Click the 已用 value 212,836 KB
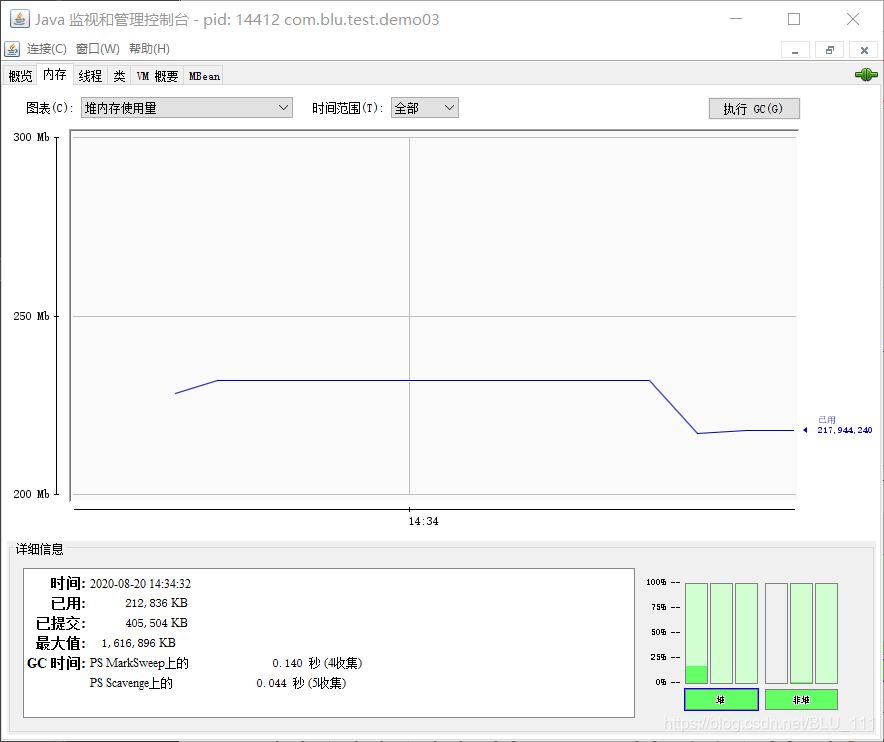Image resolution: width=884 pixels, height=742 pixels. pos(156,603)
